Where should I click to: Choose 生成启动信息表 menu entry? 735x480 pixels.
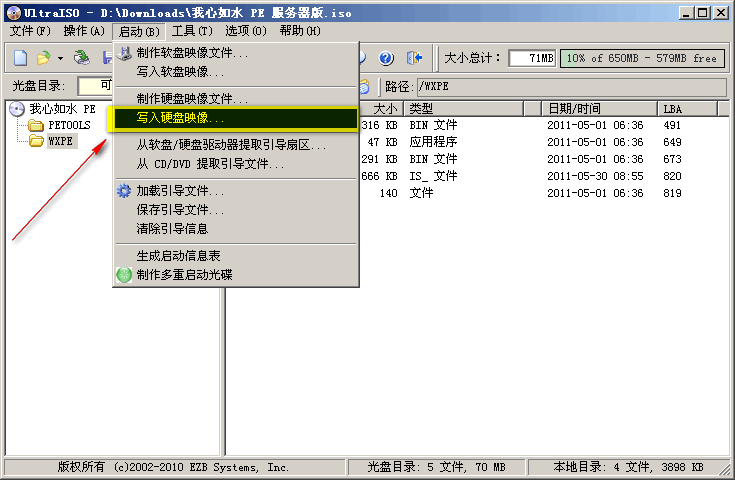click(x=236, y=256)
